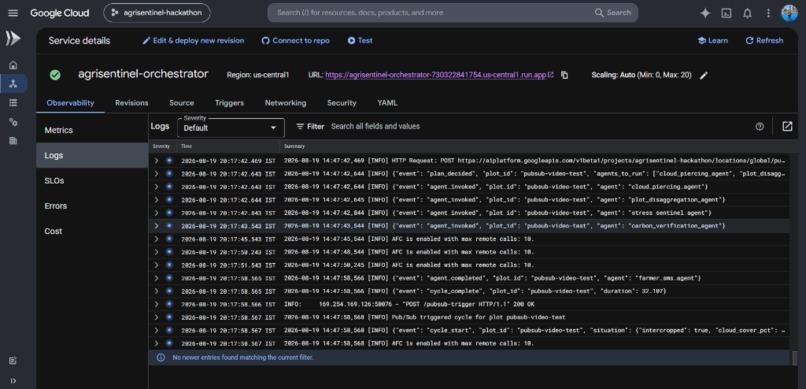Switch to the Security tab
The width and height of the screenshot is (806, 389).
[341, 103]
